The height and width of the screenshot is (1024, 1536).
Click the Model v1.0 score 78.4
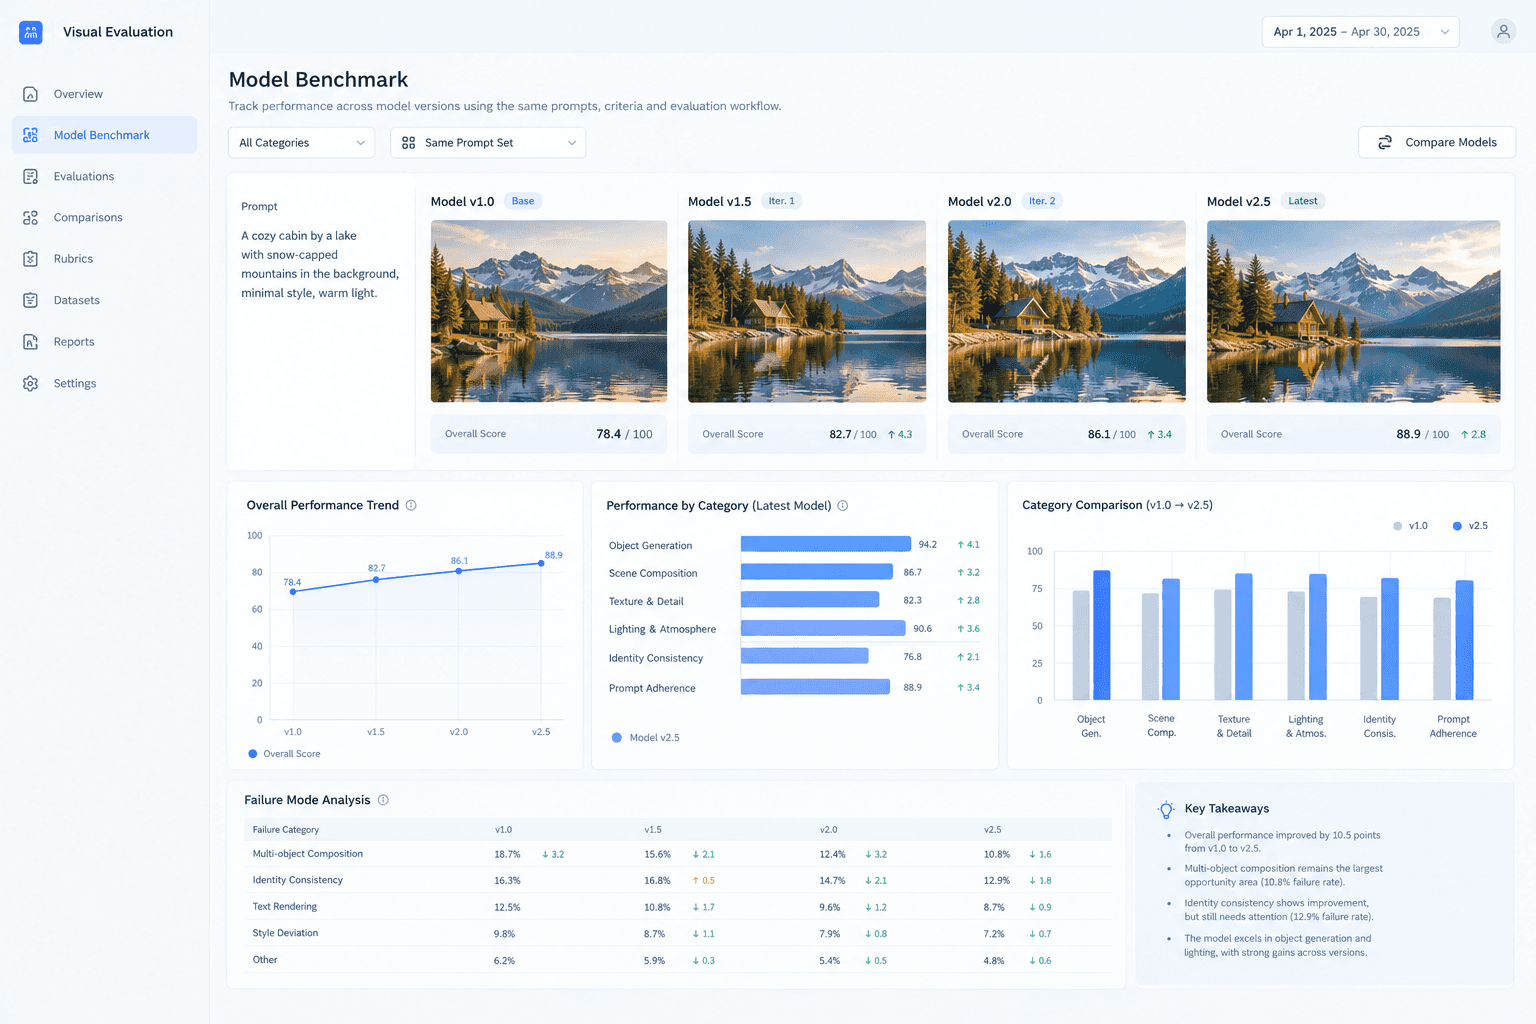tap(608, 434)
